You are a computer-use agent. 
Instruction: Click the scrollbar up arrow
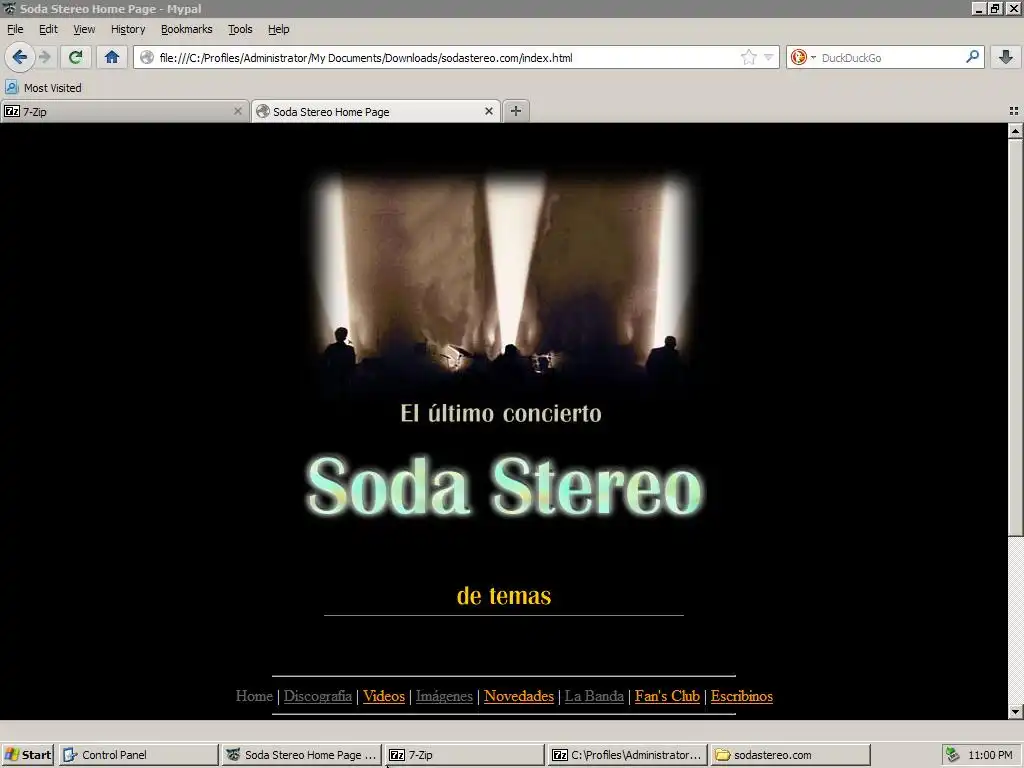point(1015,131)
